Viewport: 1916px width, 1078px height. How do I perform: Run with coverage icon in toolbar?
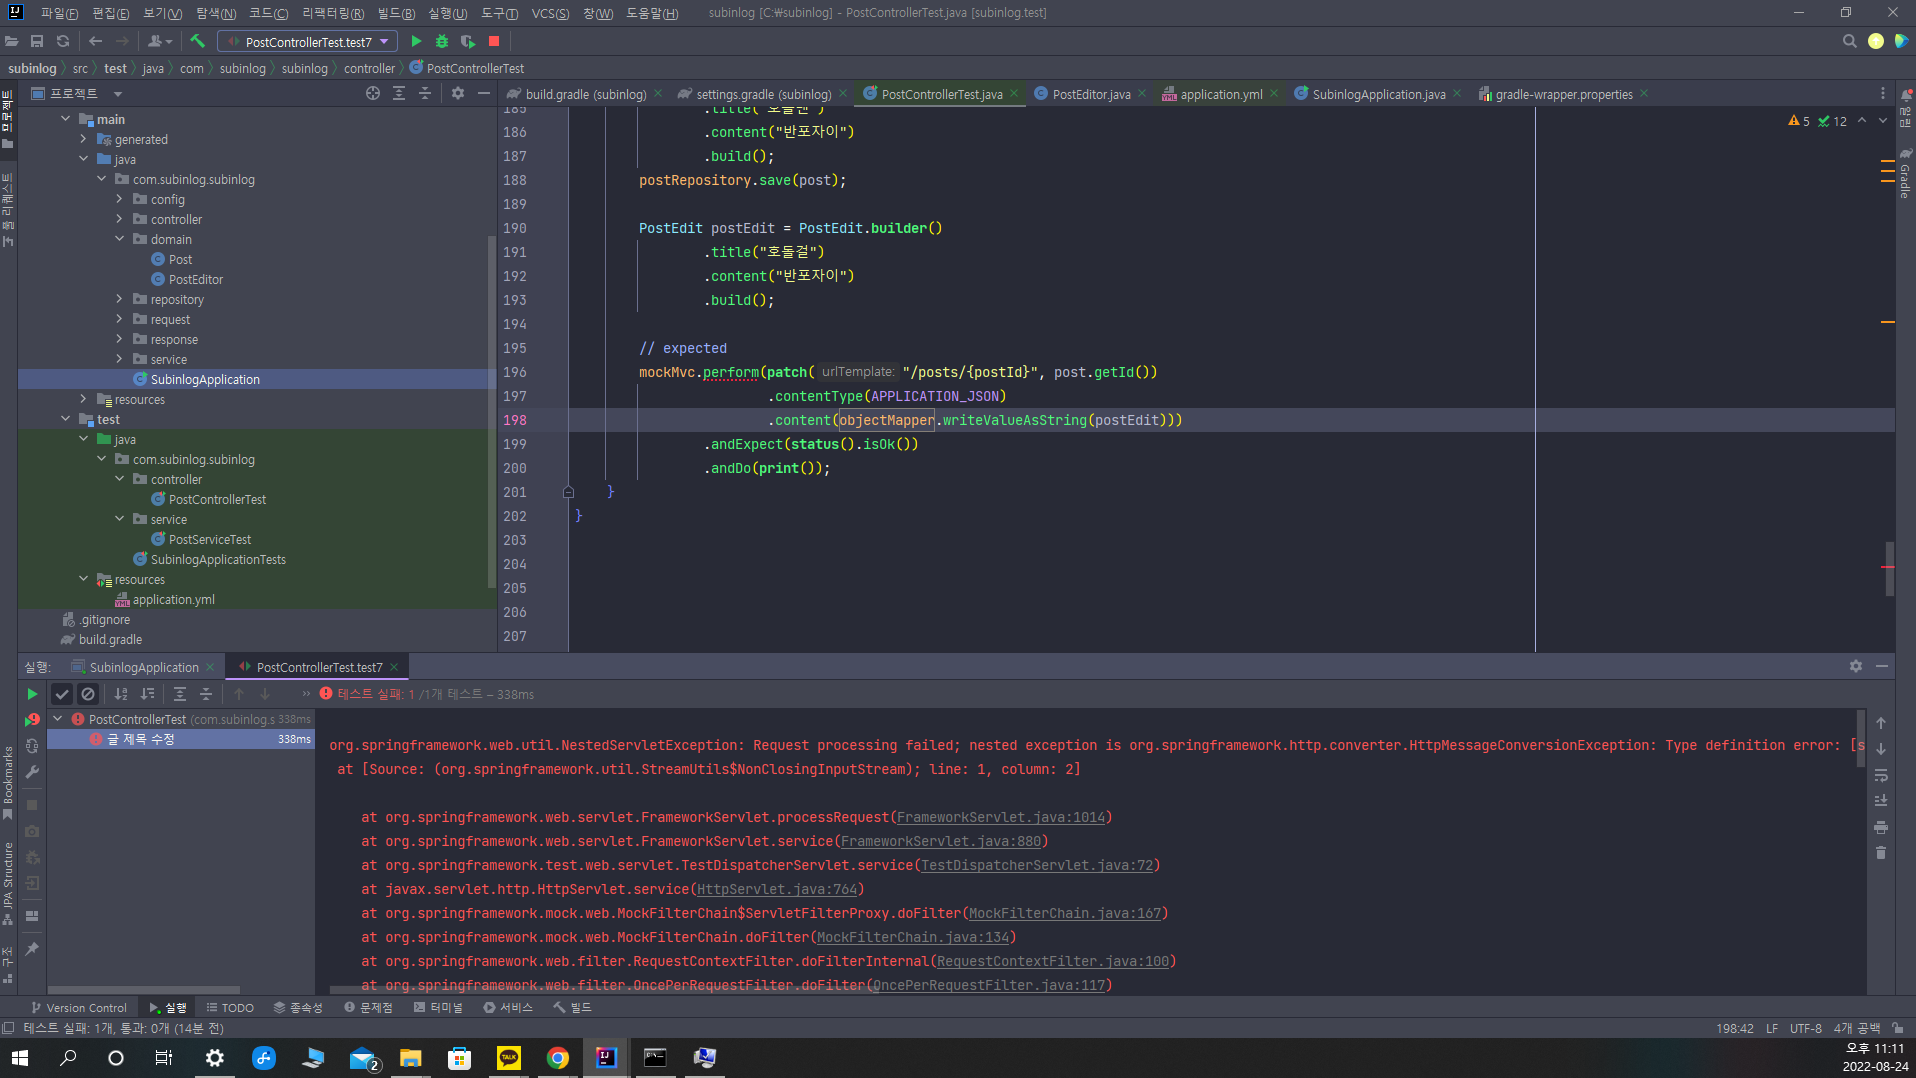click(x=468, y=41)
